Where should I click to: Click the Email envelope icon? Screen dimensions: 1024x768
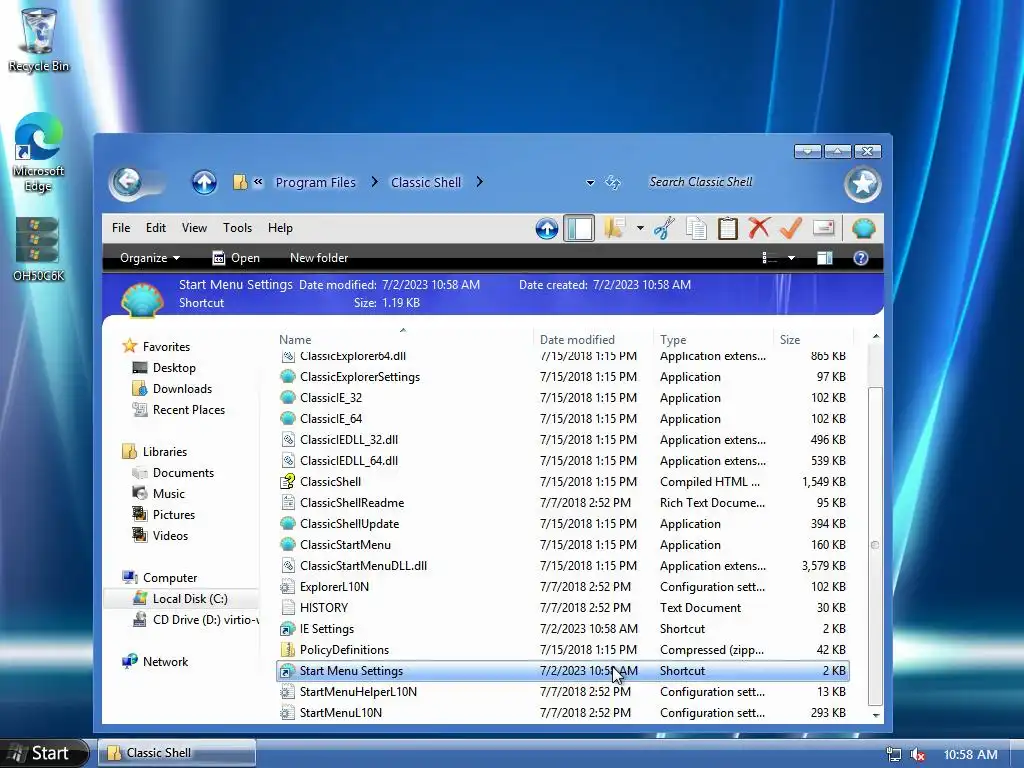pos(824,229)
